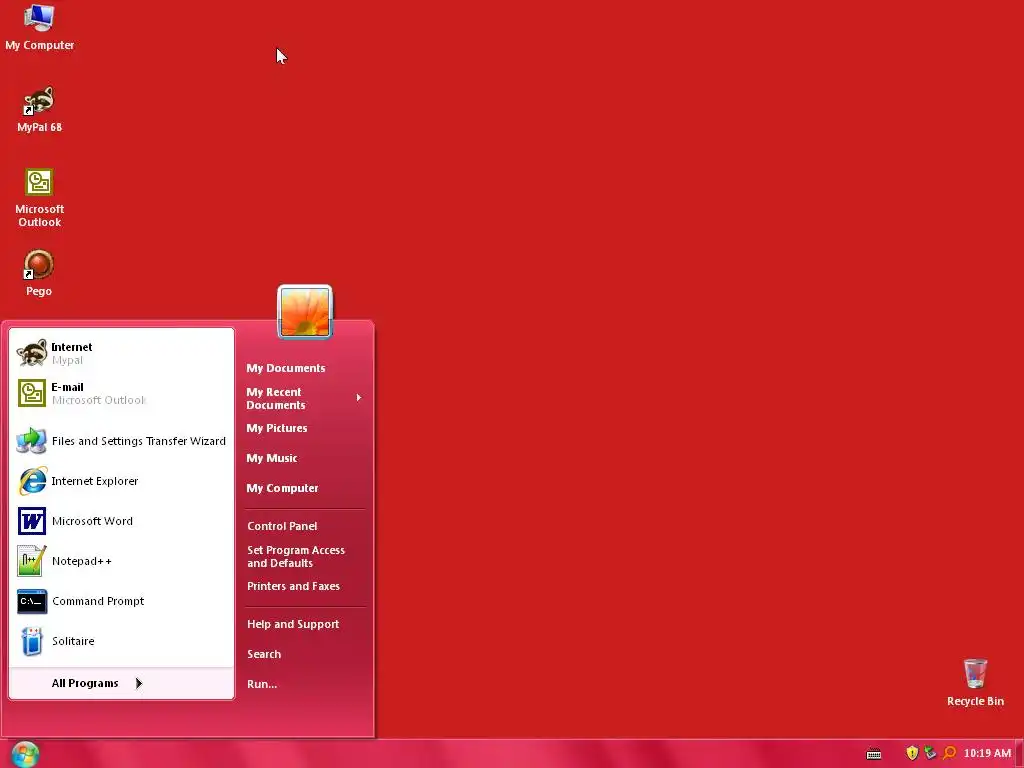The width and height of the screenshot is (1024, 768).
Task: Click the 10:19 AM taskbar clock
Action: [x=987, y=753]
